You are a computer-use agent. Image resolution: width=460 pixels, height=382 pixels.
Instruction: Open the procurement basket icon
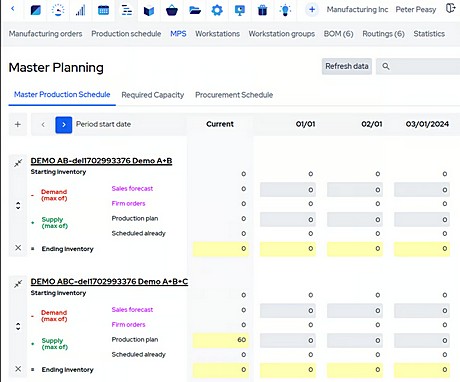pyautogui.click(x=172, y=10)
